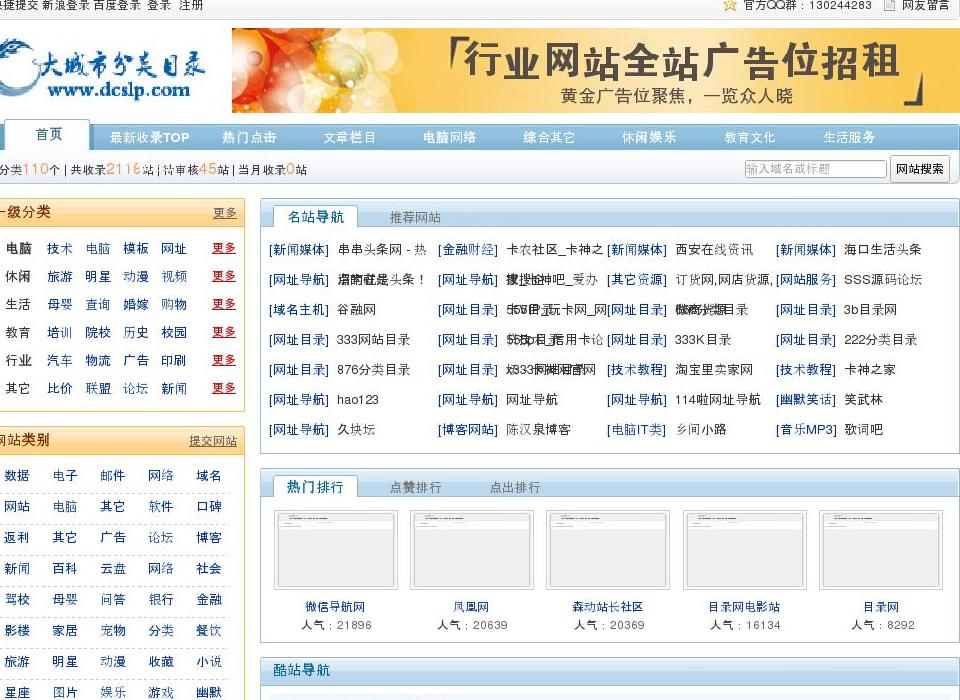960x700 pixels.
Task: Switch to the 点赞排行 tab
Action: coord(415,487)
